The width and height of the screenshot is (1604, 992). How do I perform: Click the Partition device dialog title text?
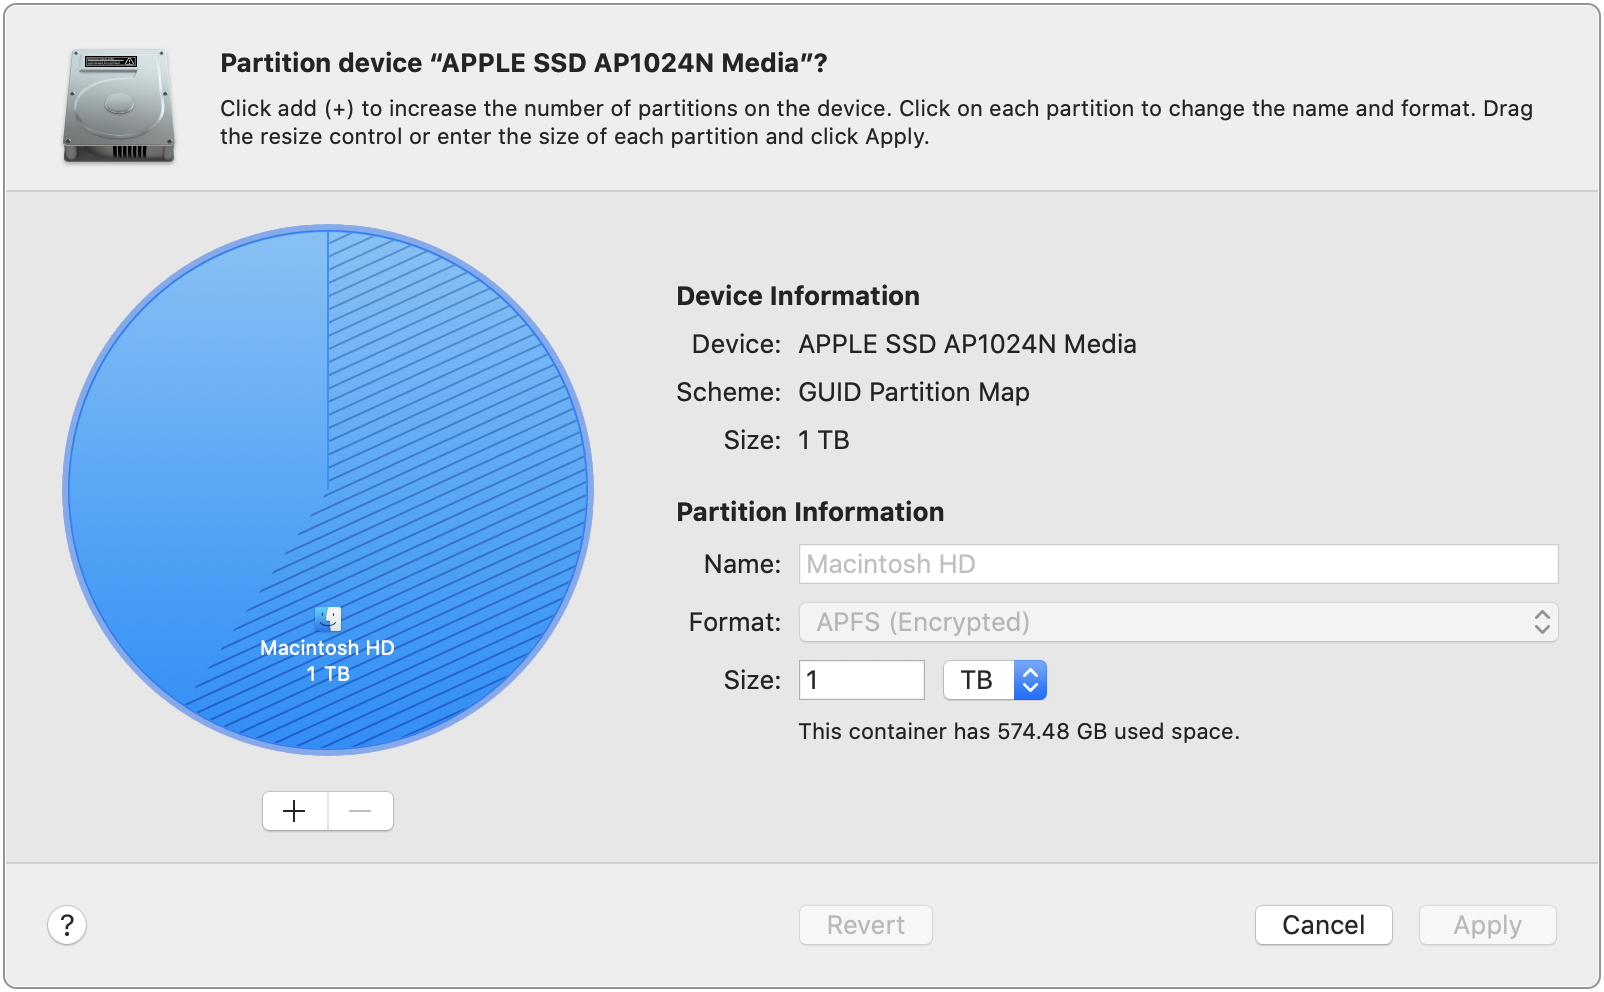click(523, 63)
